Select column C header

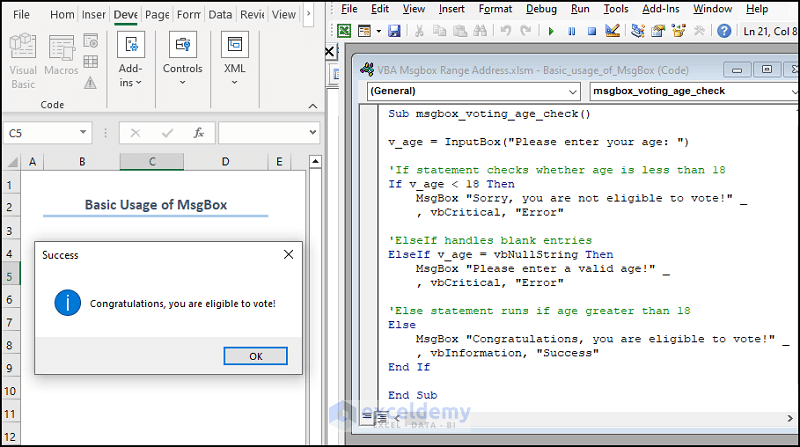152,162
